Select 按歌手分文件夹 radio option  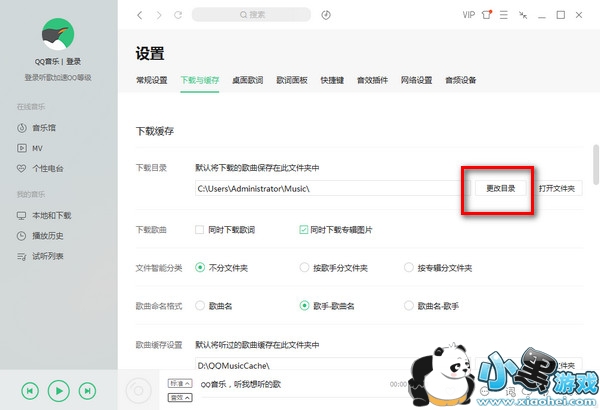pos(304,268)
